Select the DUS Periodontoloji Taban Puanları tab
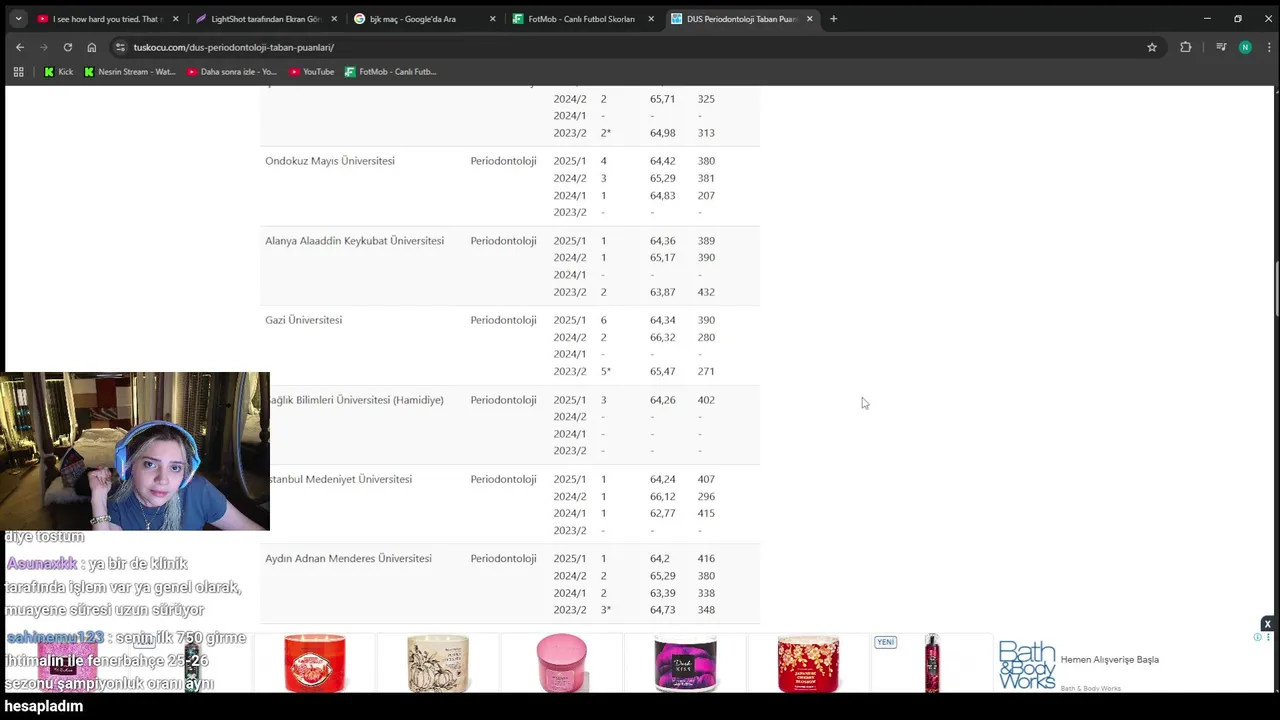The width and height of the screenshot is (1280, 720). [741, 19]
